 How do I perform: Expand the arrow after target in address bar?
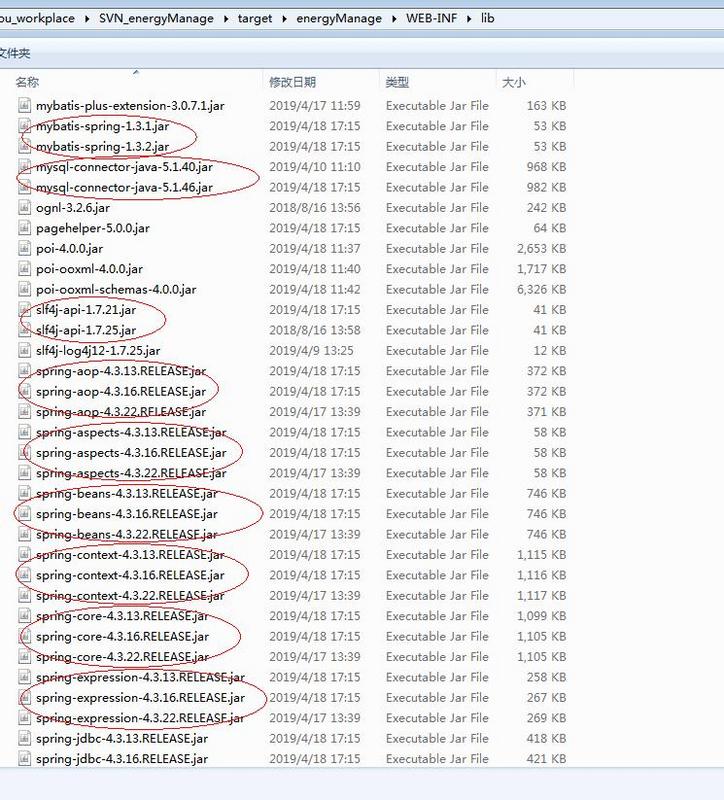pos(284,19)
